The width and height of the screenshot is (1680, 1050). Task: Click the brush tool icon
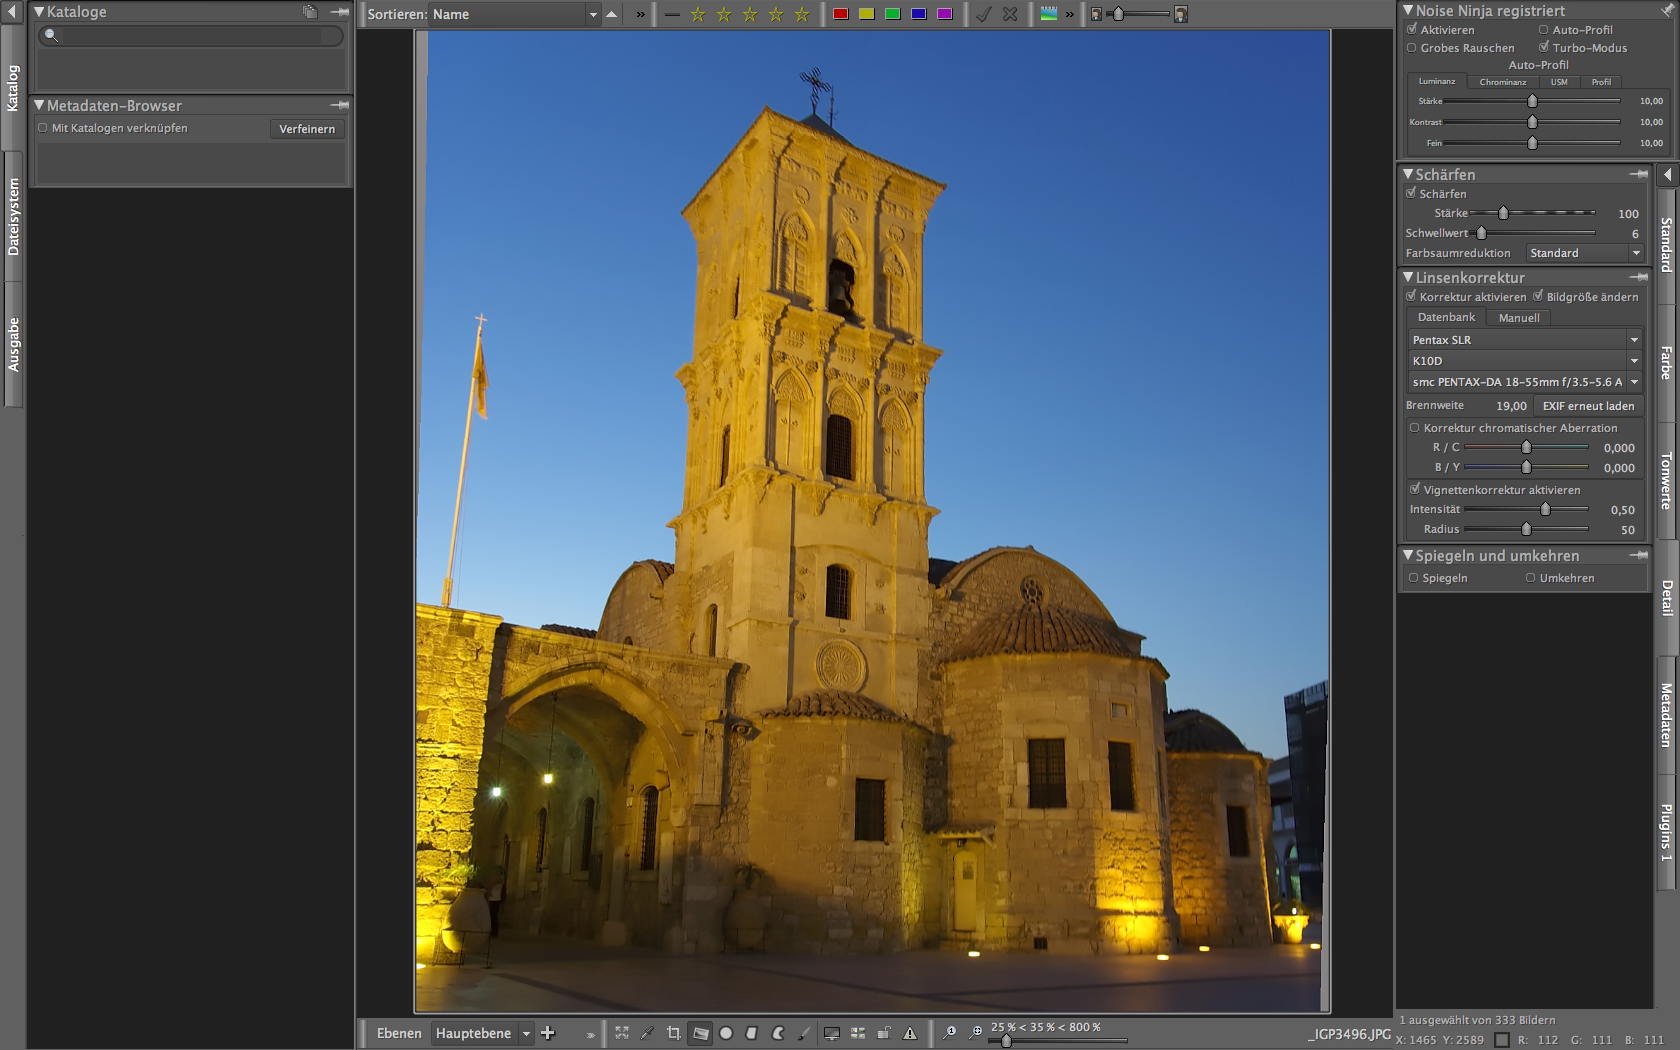(x=804, y=1033)
